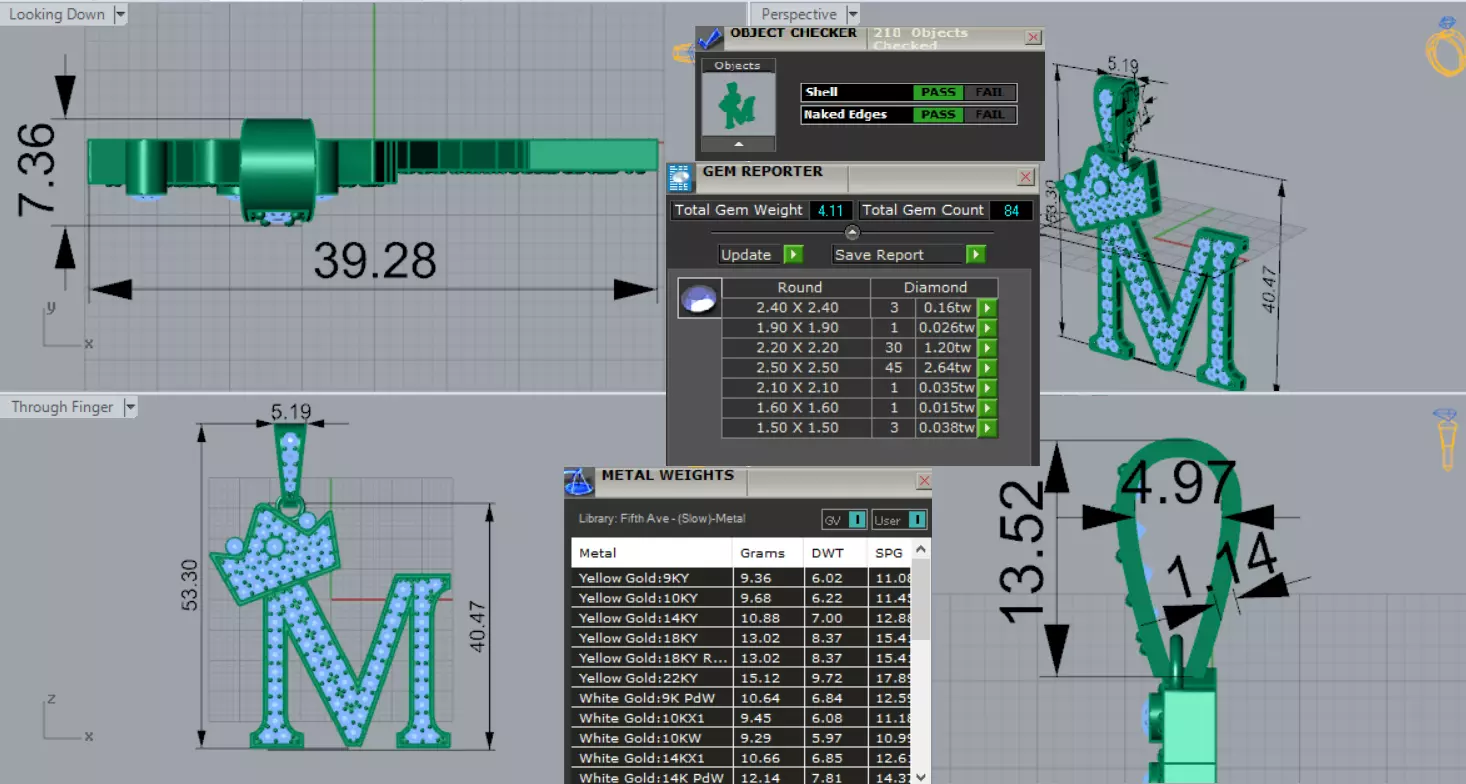Sort by the Metal column header
Screen dimensions: 1466x784
(652, 553)
